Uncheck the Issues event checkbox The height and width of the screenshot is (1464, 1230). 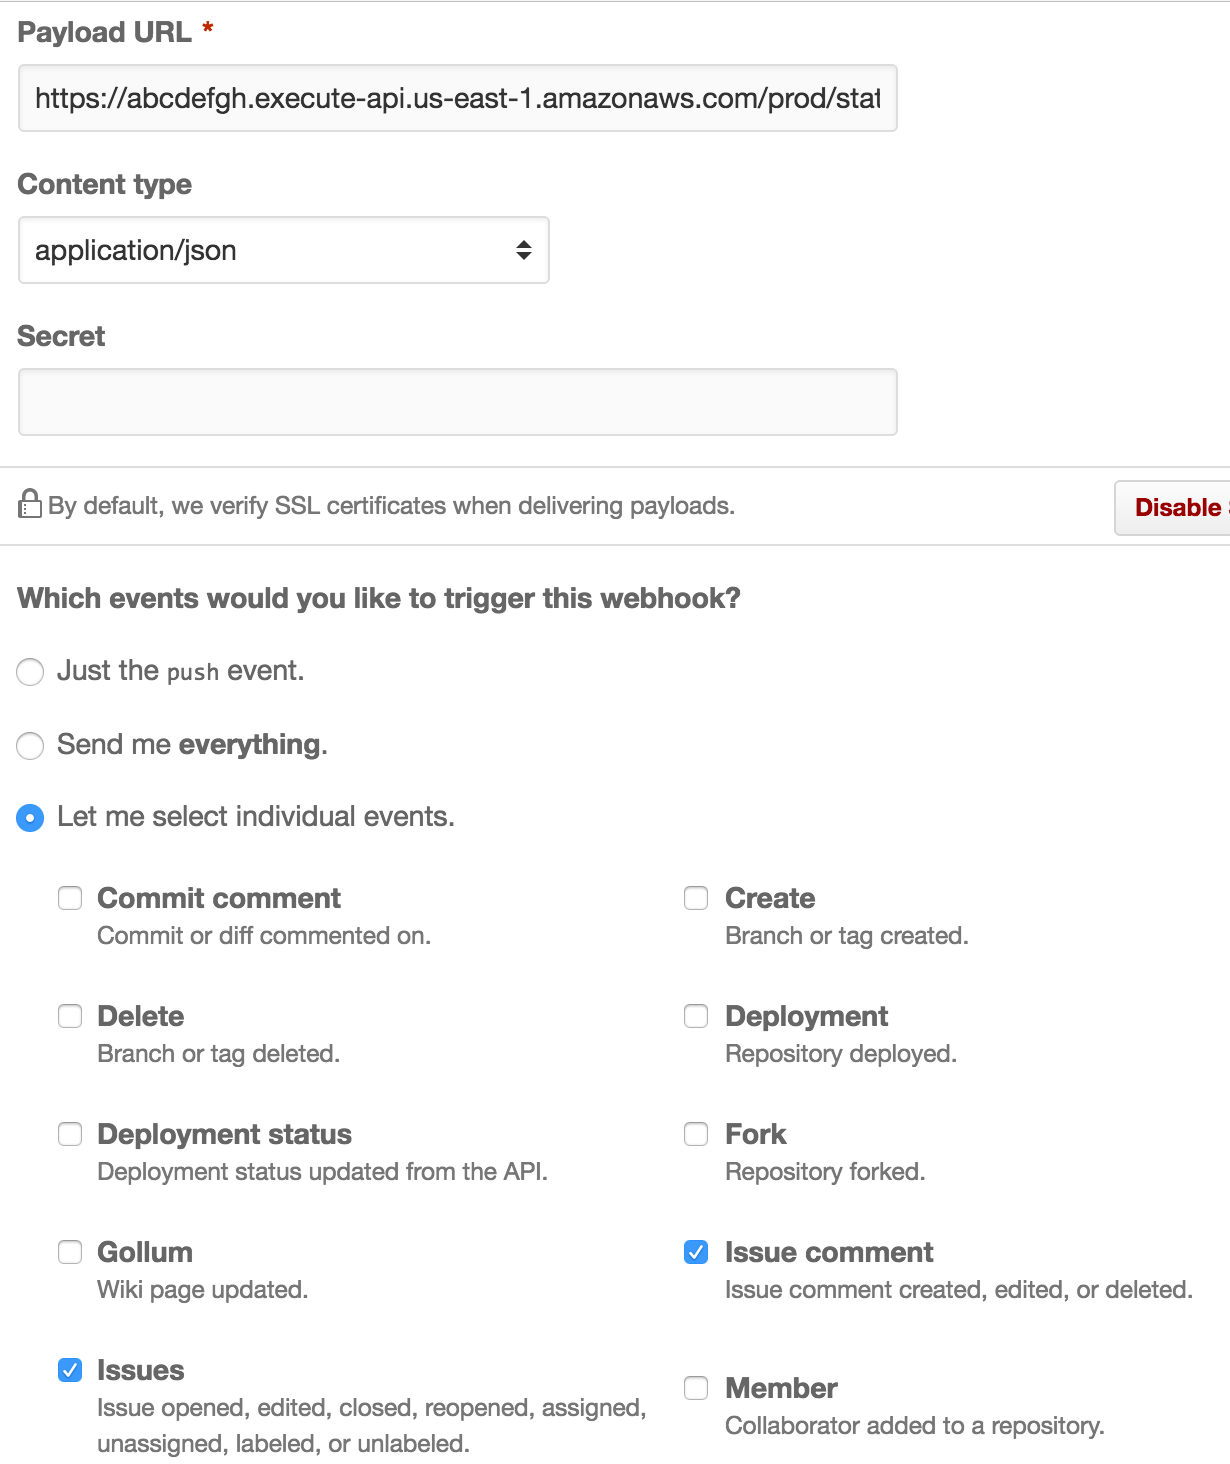[x=70, y=1370]
